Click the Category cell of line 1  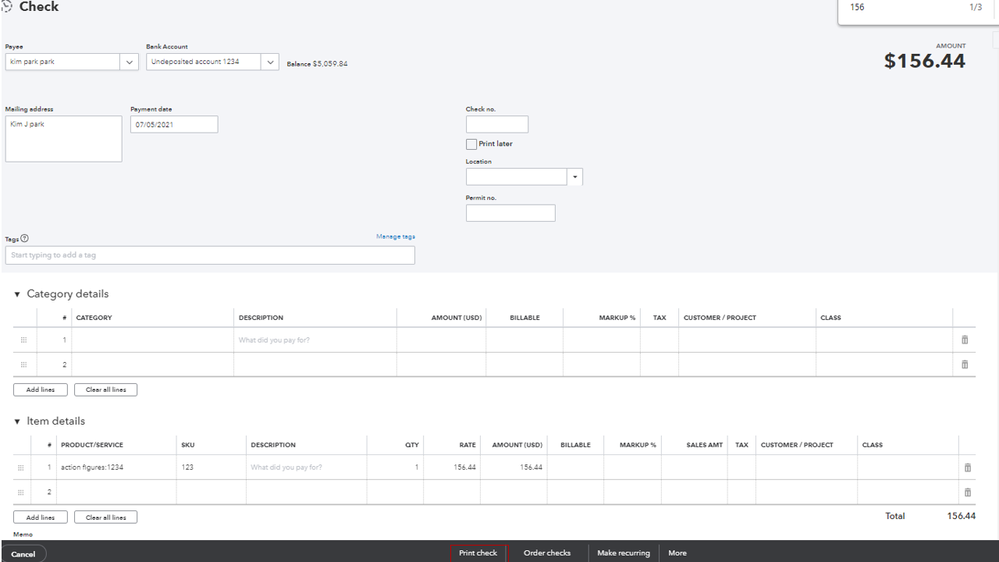152,340
